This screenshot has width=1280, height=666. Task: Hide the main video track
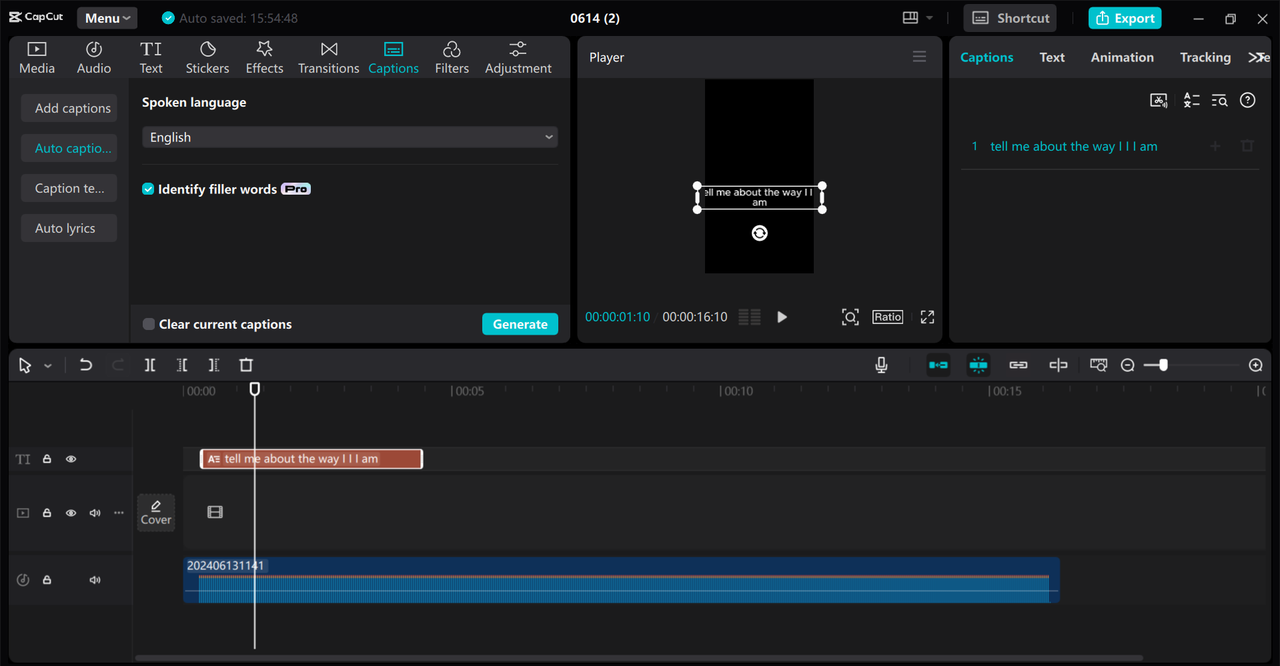[71, 513]
